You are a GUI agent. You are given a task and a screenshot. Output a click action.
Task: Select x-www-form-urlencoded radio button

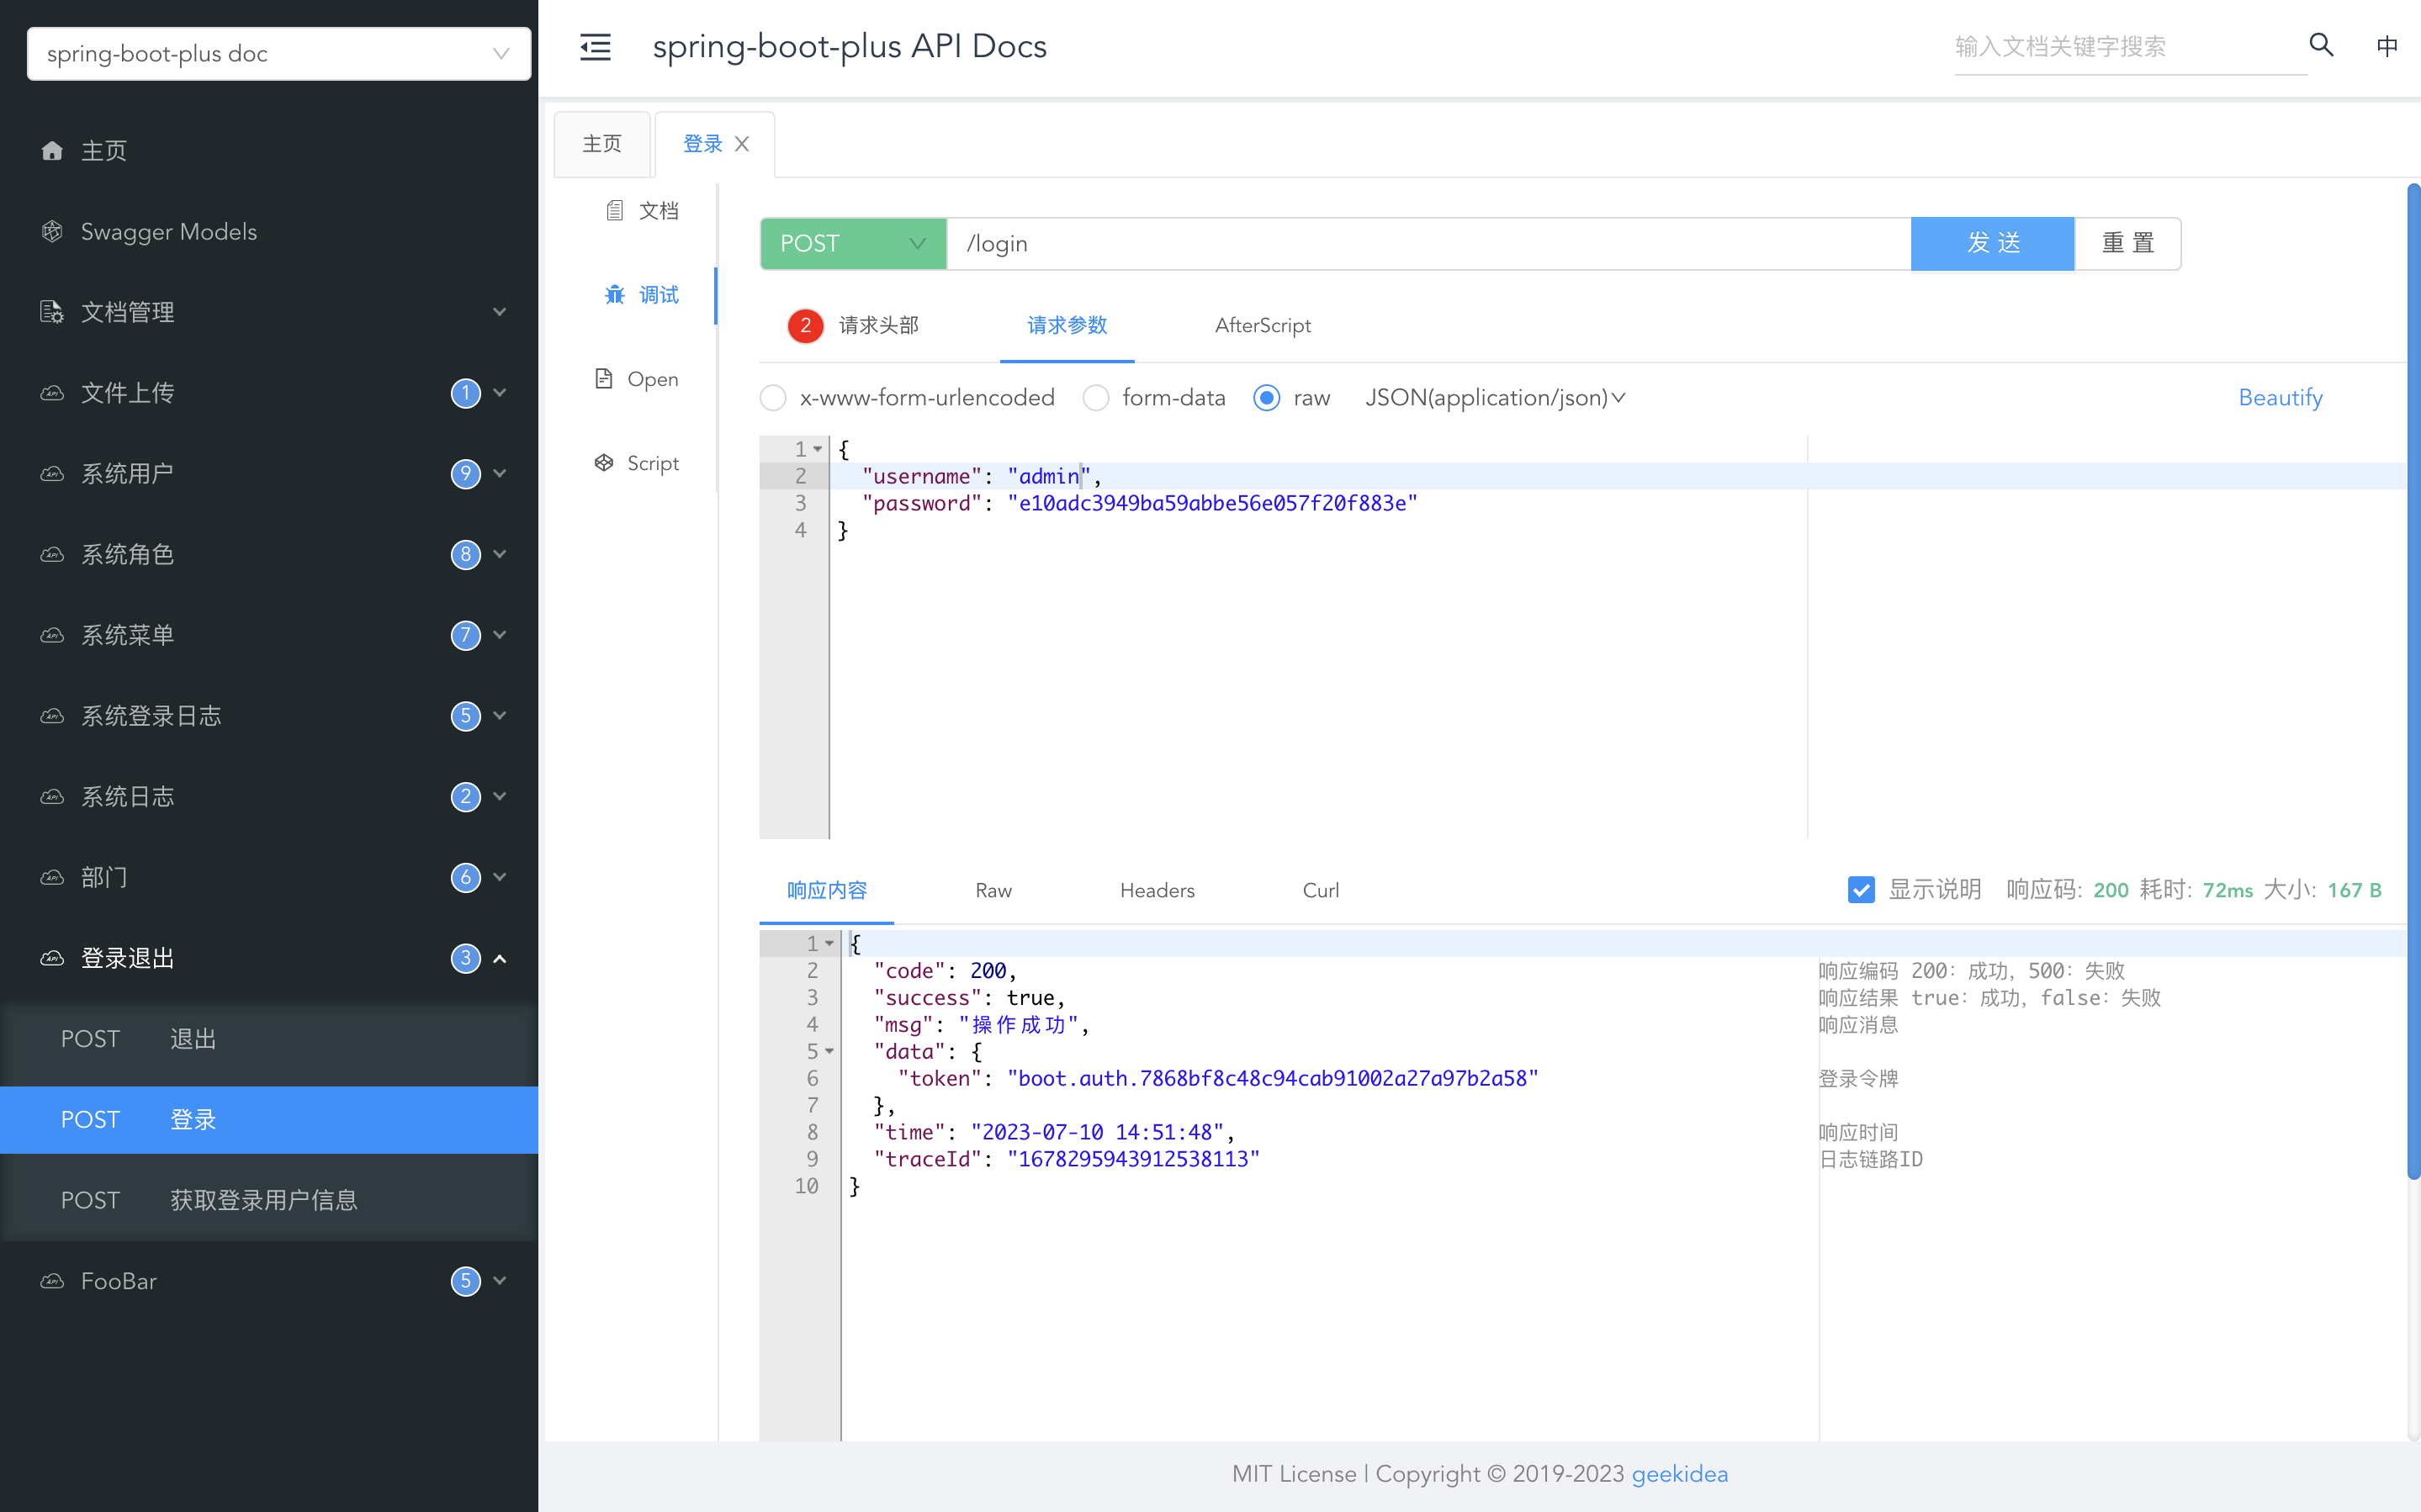point(773,398)
